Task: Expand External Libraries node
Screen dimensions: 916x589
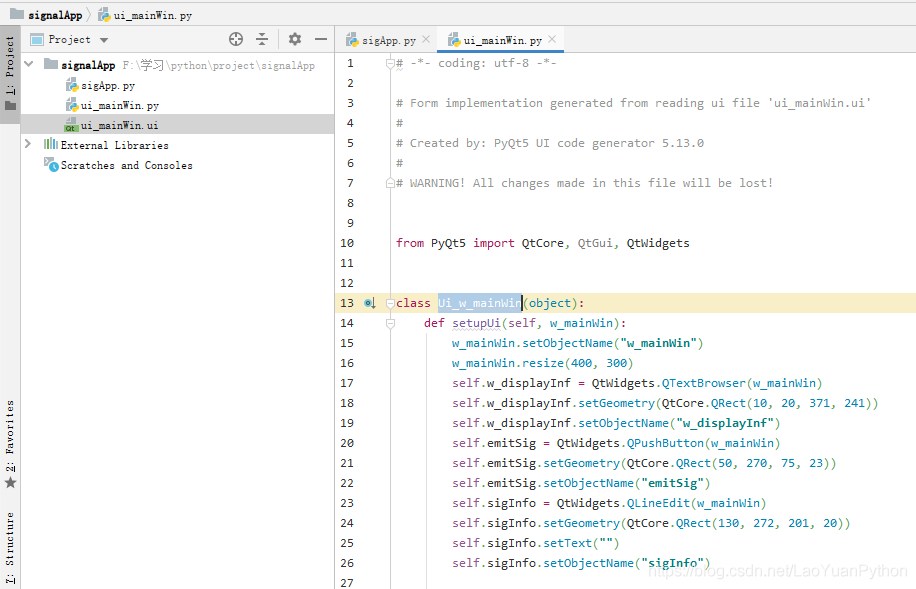Action: (27, 144)
